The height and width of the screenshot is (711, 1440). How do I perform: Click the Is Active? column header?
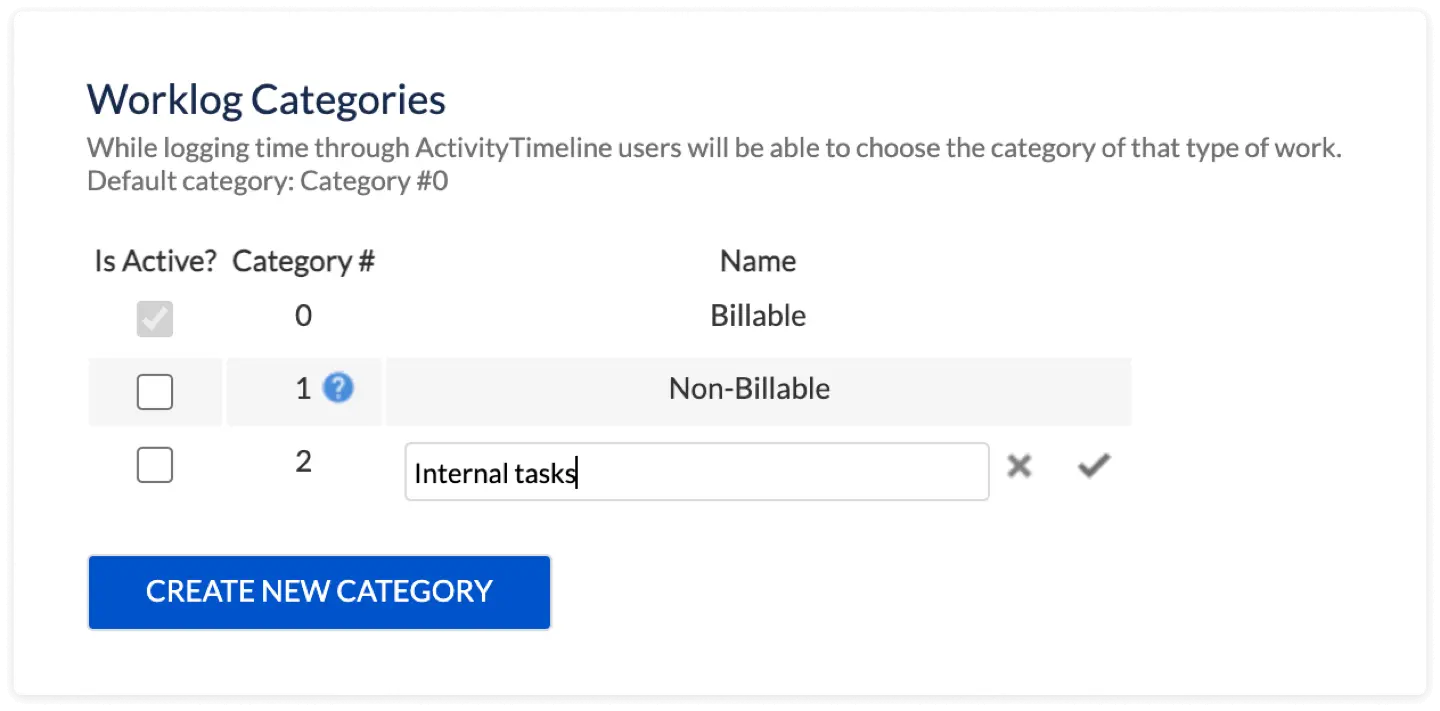(x=154, y=260)
